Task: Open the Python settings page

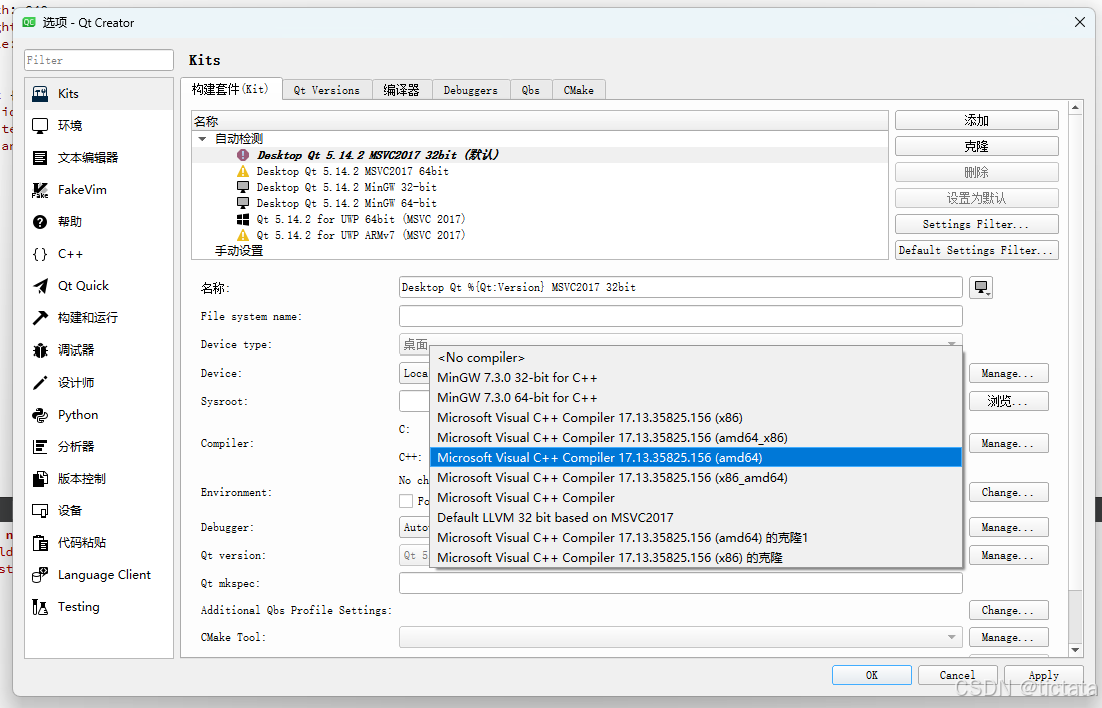Action: [75, 414]
